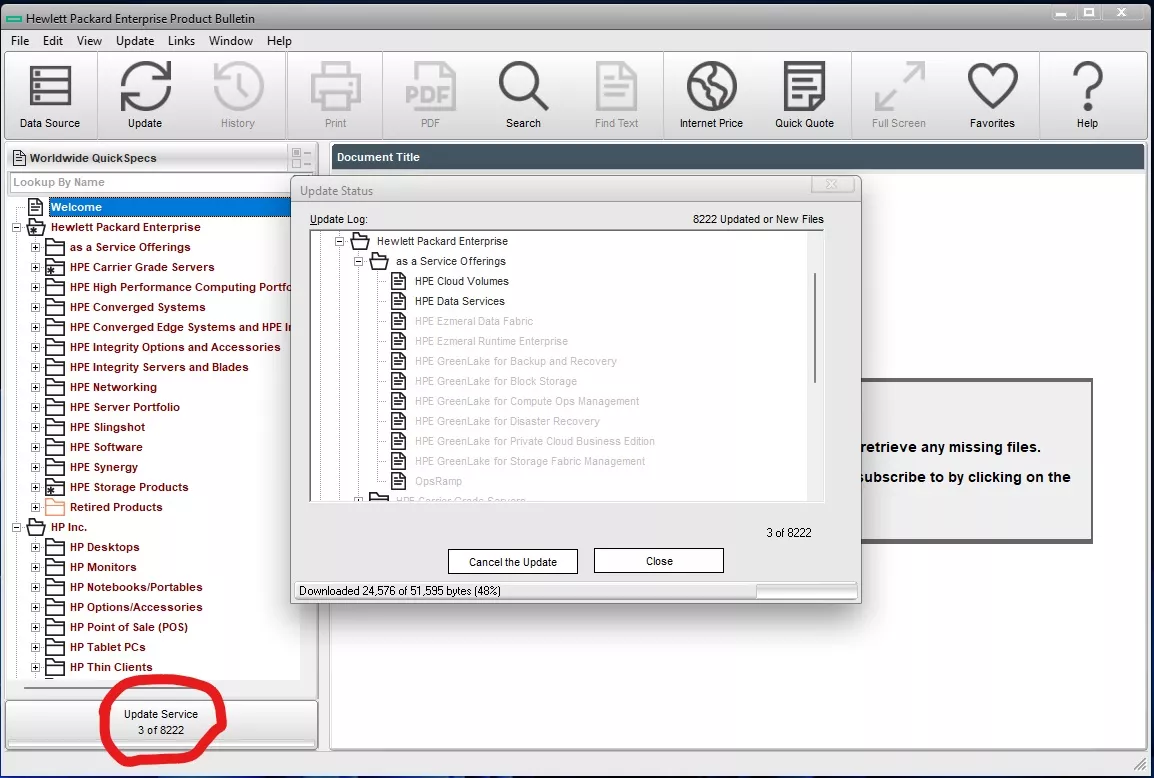
Task: Click the Print toolbar icon
Action: coord(336,86)
